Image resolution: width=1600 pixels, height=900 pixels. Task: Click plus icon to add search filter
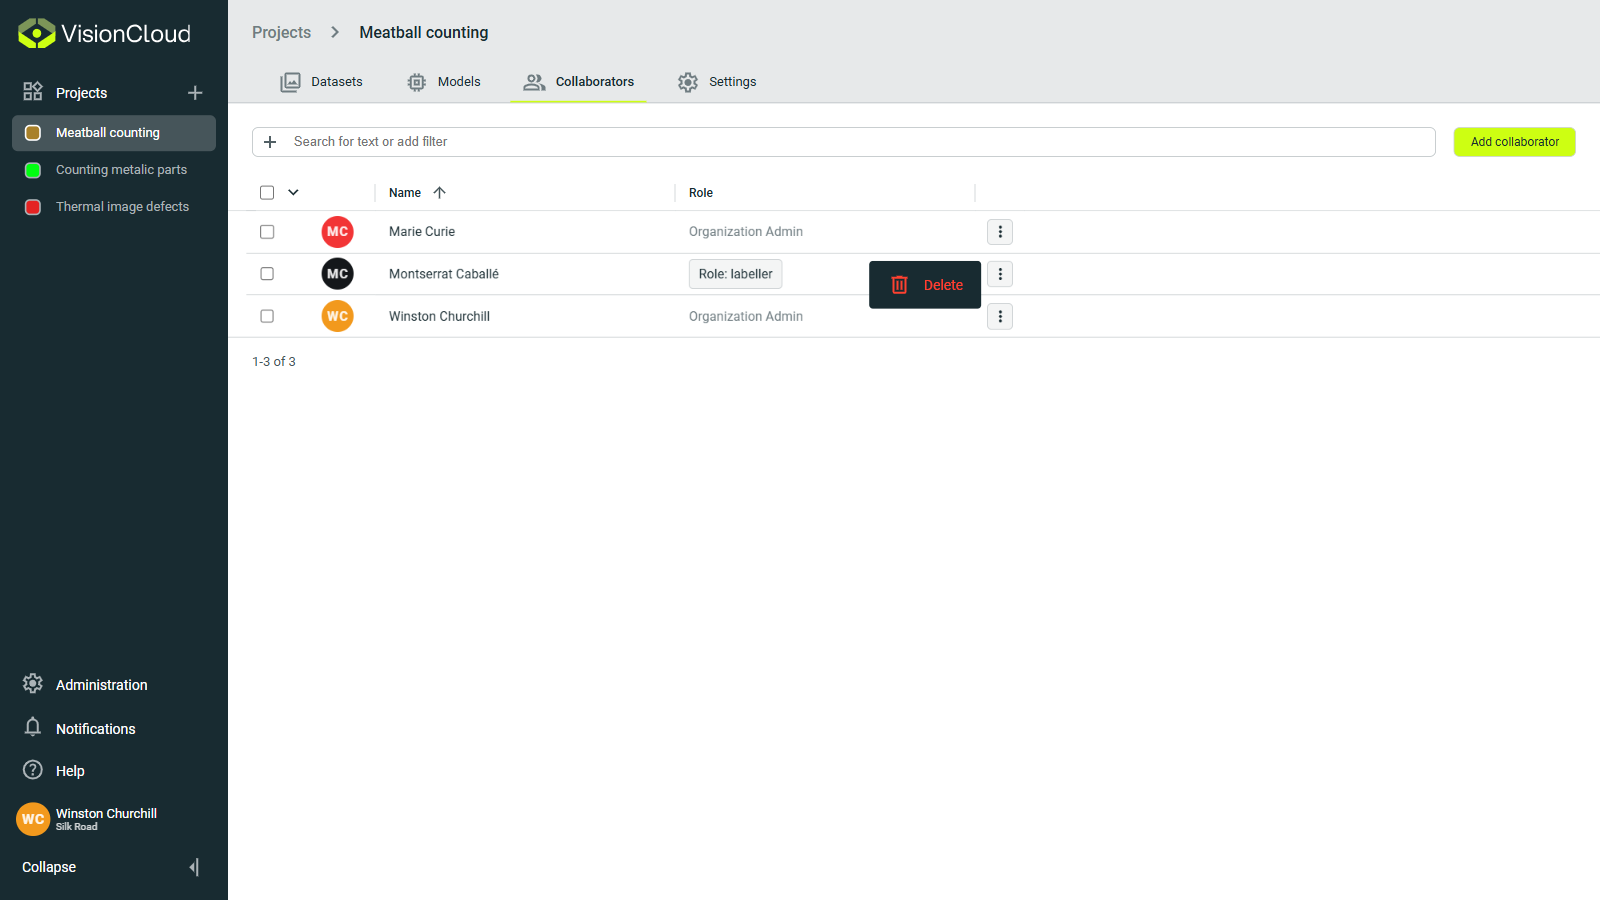click(x=270, y=142)
